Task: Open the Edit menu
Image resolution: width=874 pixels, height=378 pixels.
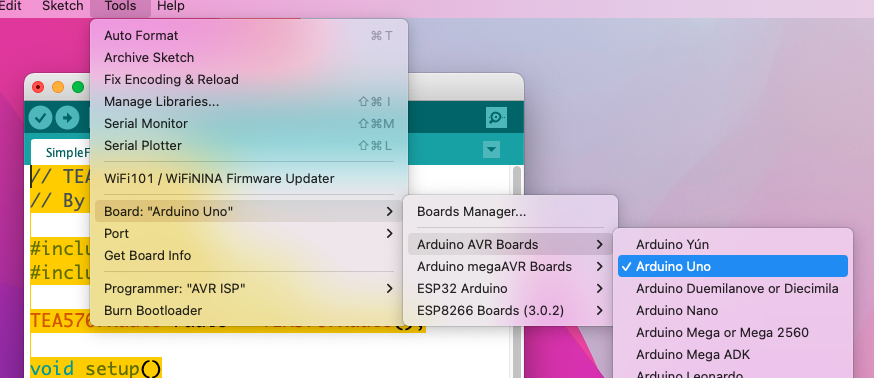Action: click(11, 7)
